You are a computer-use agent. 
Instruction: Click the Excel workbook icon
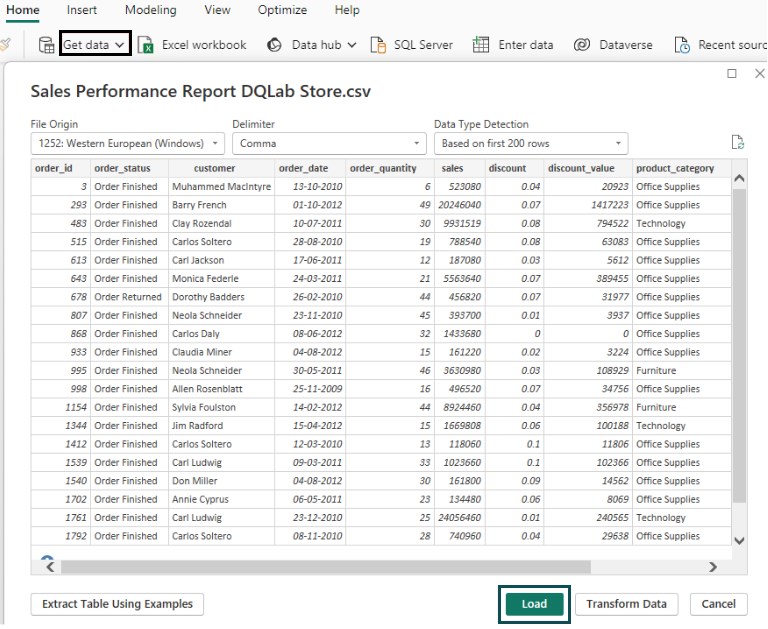pyautogui.click(x=145, y=45)
